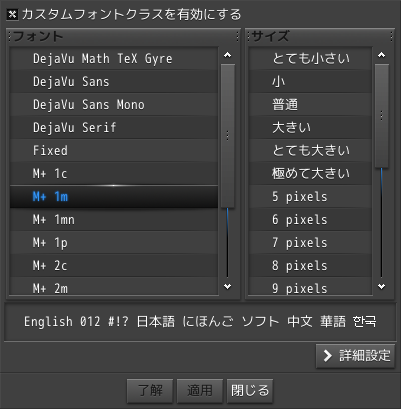Select the Fixed font entry
Screen dimensions: 401x409
pyautogui.click(x=114, y=151)
